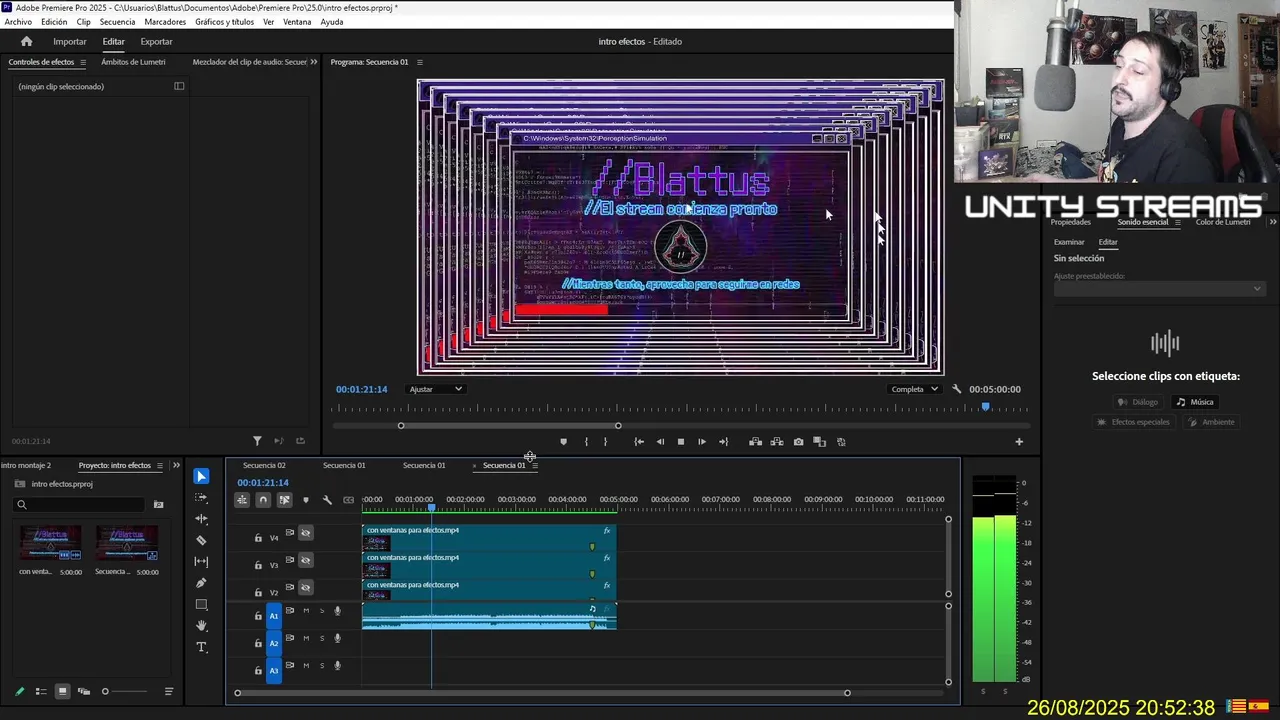Expand Project panel tabs overflow chevrons
This screenshot has width=1280, height=720.
176,465
